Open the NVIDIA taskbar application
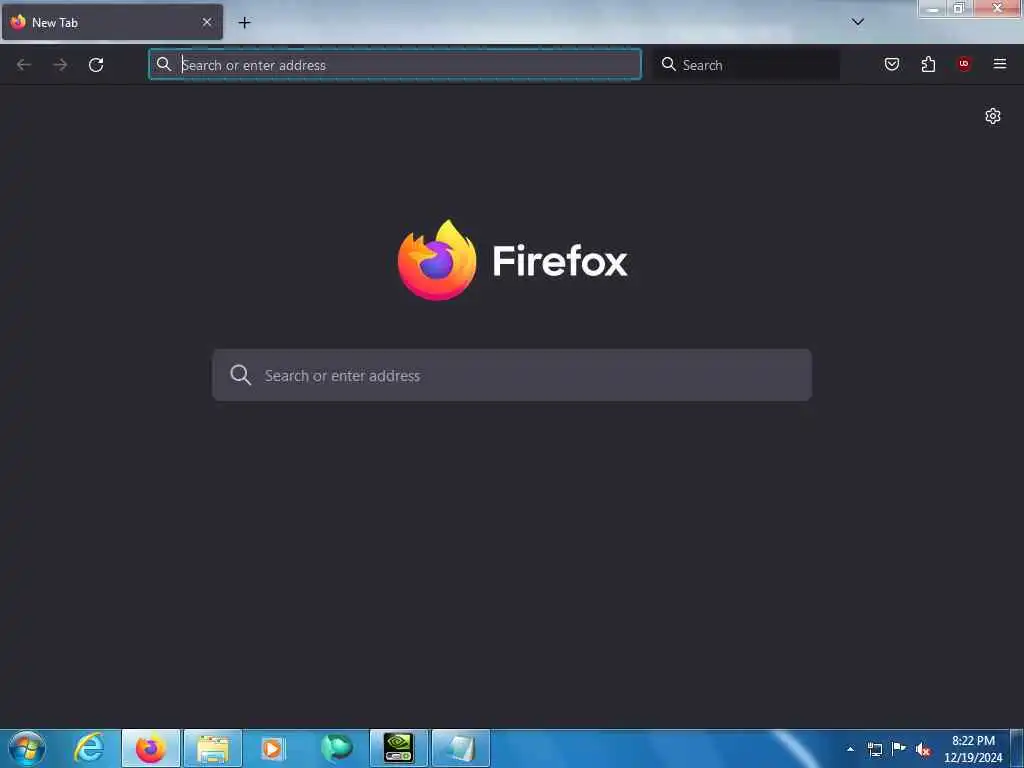 click(398, 748)
